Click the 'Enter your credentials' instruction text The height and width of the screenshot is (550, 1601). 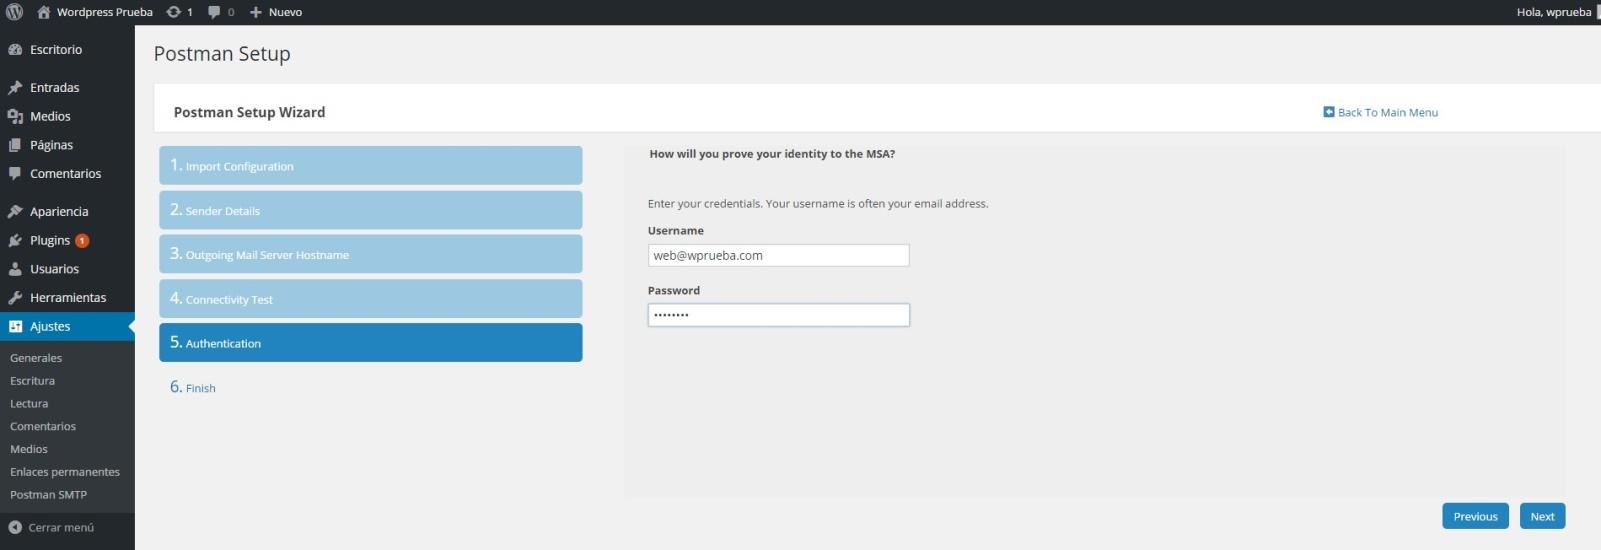pyautogui.click(x=818, y=203)
